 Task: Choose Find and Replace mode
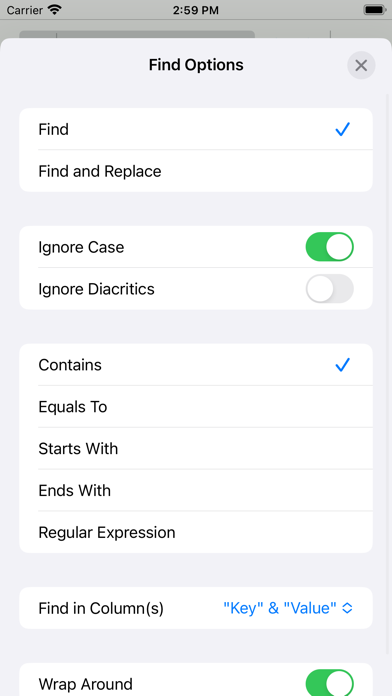coord(196,171)
